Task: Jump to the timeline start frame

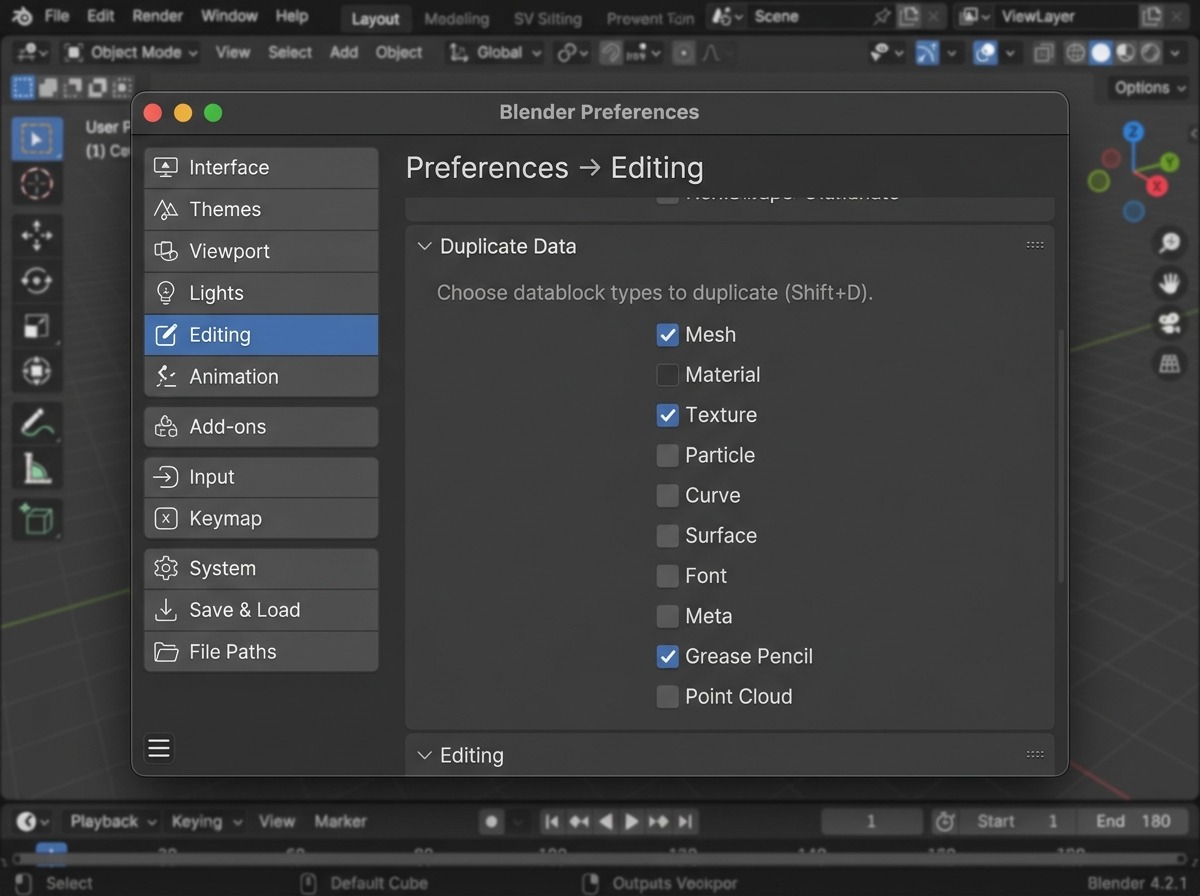Action: click(552, 822)
